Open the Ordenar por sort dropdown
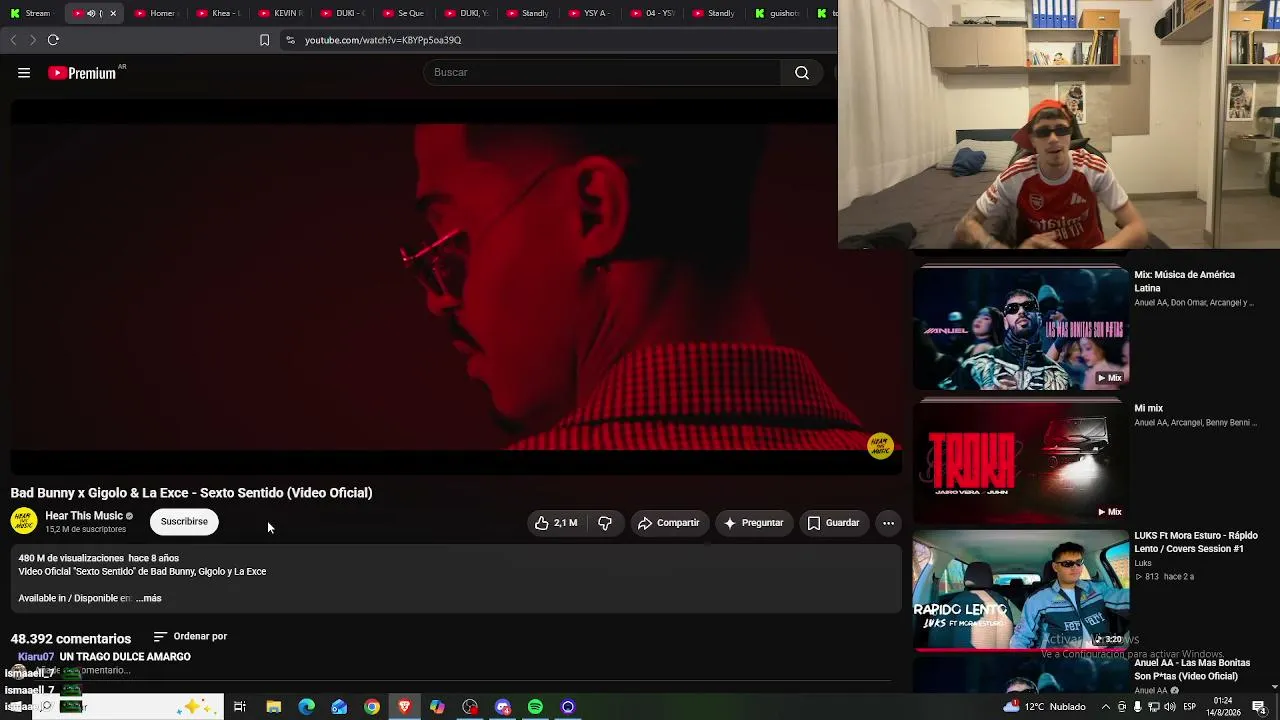Screen dimensions: 1280x720 point(190,636)
